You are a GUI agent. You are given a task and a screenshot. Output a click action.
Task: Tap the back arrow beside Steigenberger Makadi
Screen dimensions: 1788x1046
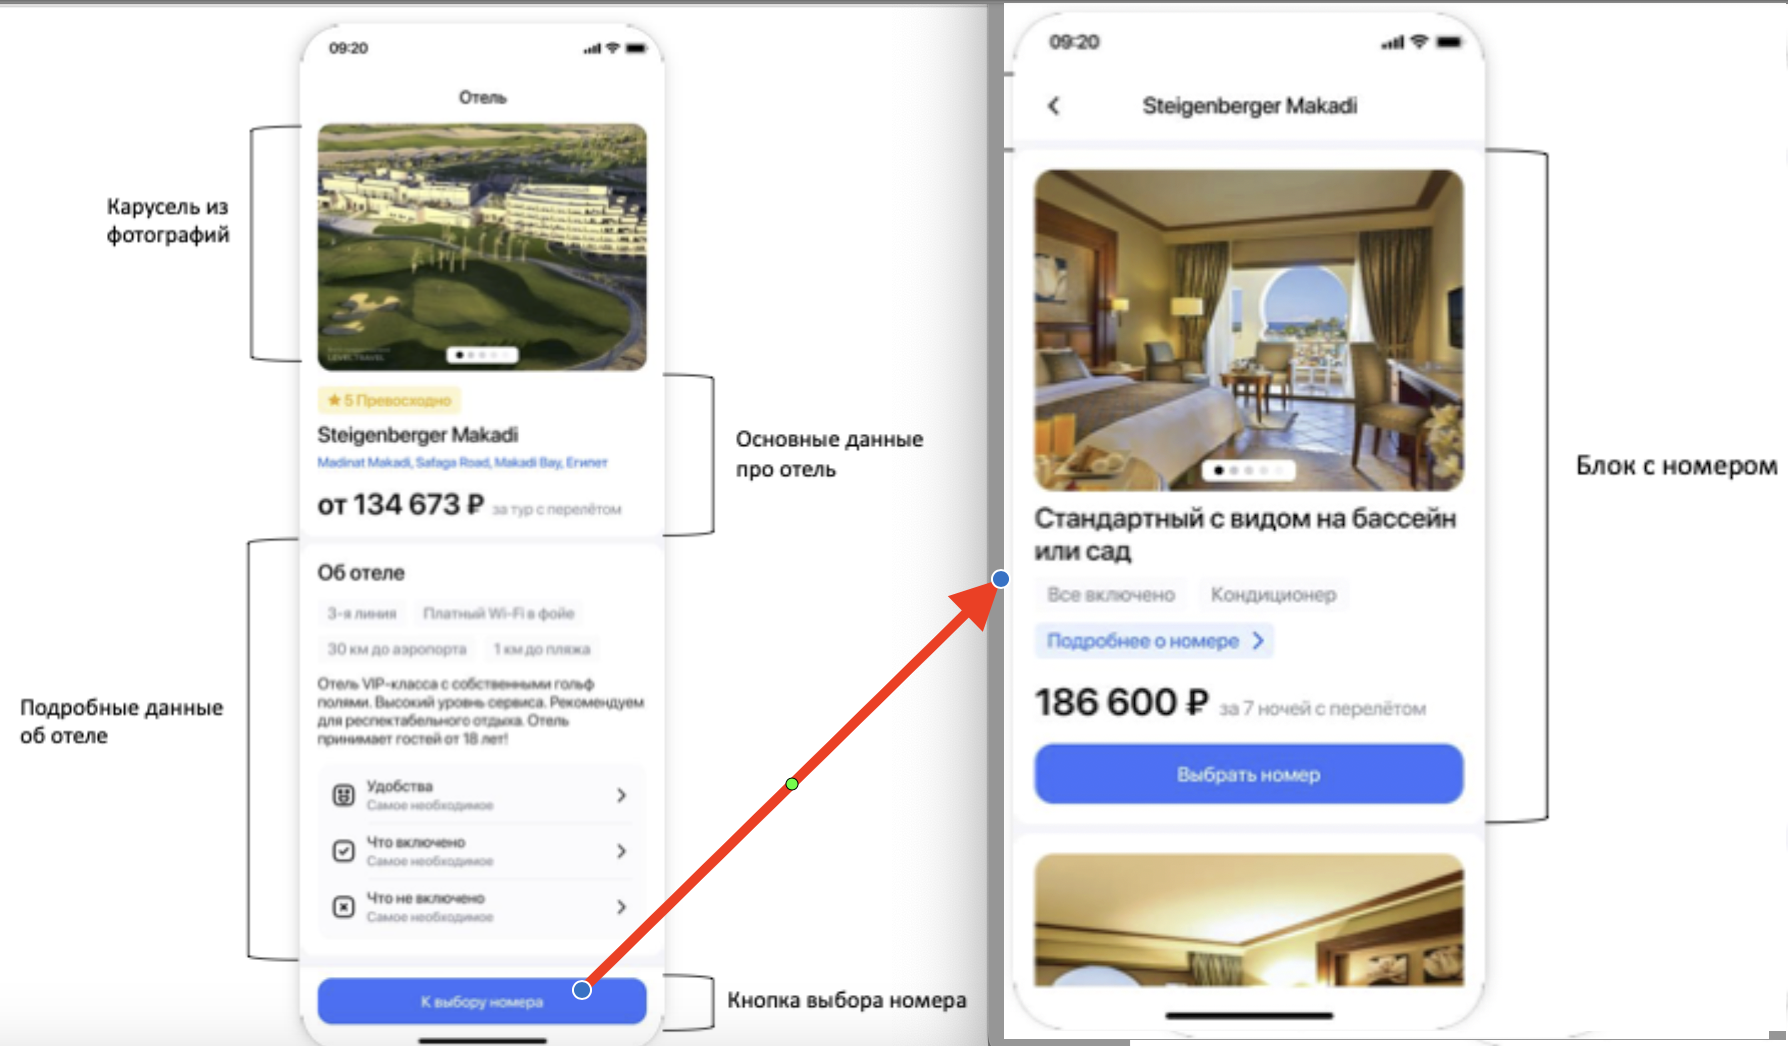point(1053,105)
